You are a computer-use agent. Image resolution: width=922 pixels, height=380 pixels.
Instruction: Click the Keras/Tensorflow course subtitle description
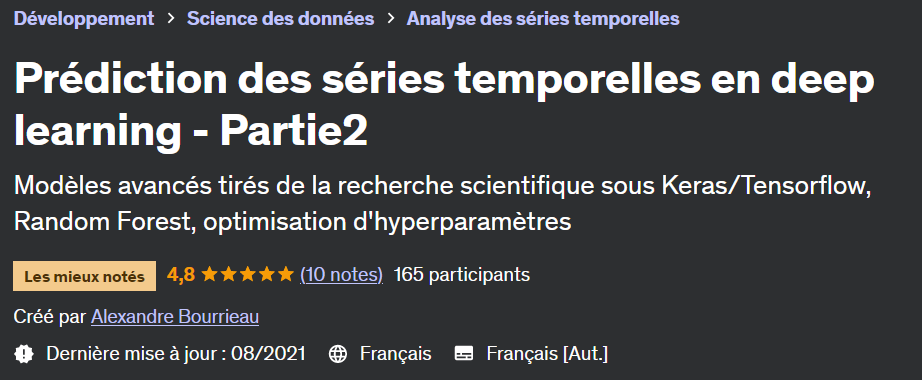(442, 204)
